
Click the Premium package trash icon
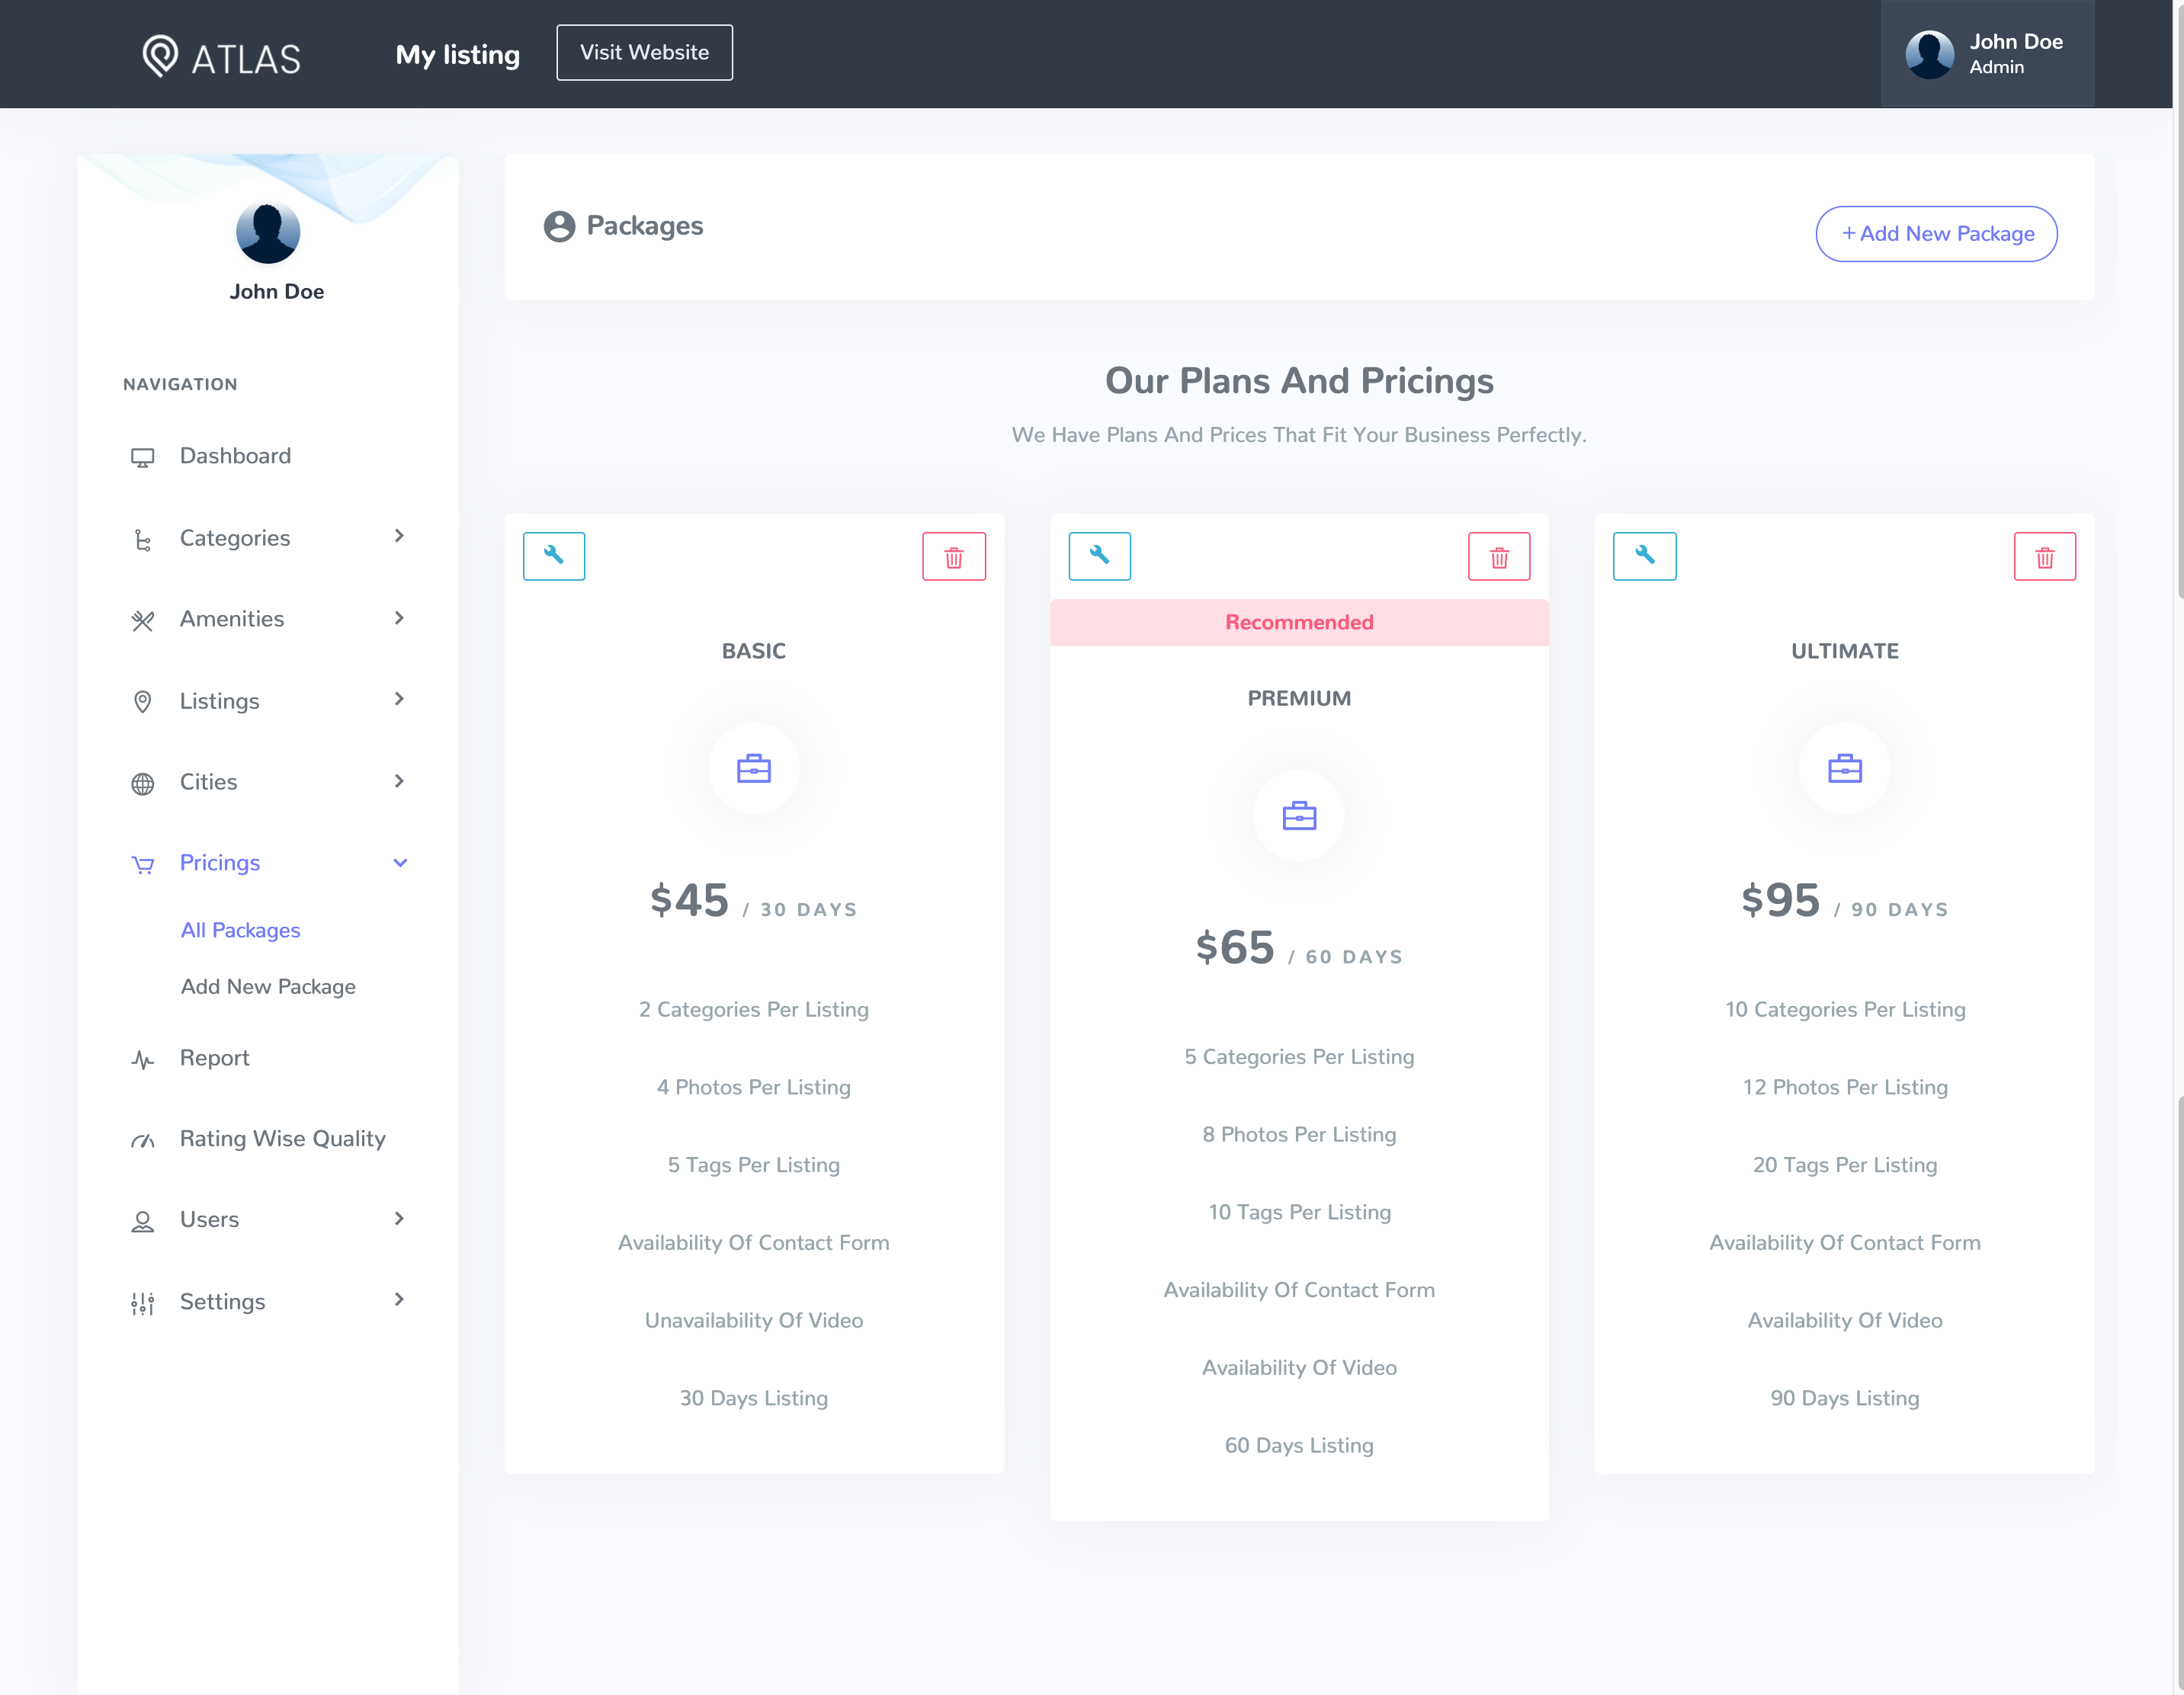[x=1498, y=556]
